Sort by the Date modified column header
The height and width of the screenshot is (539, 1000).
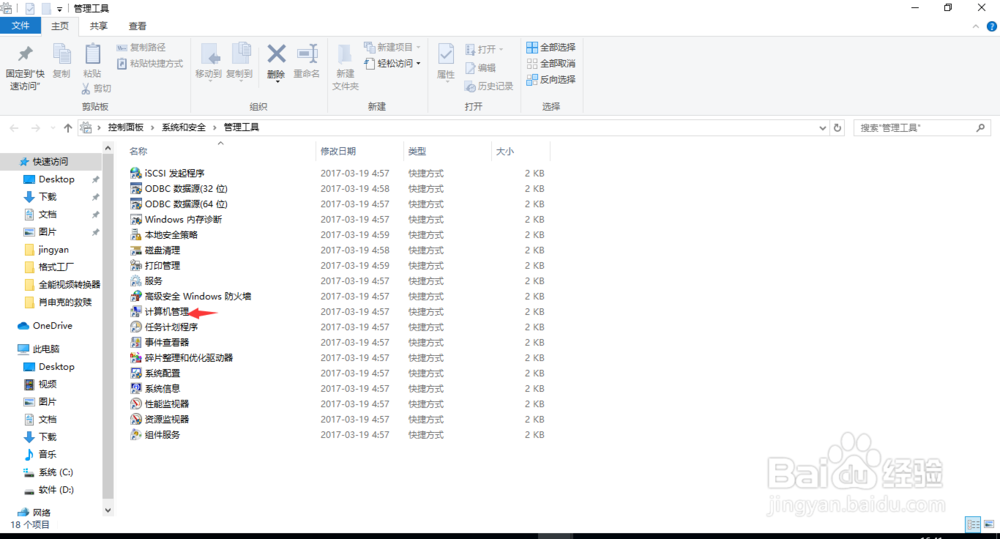(x=338, y=151)
